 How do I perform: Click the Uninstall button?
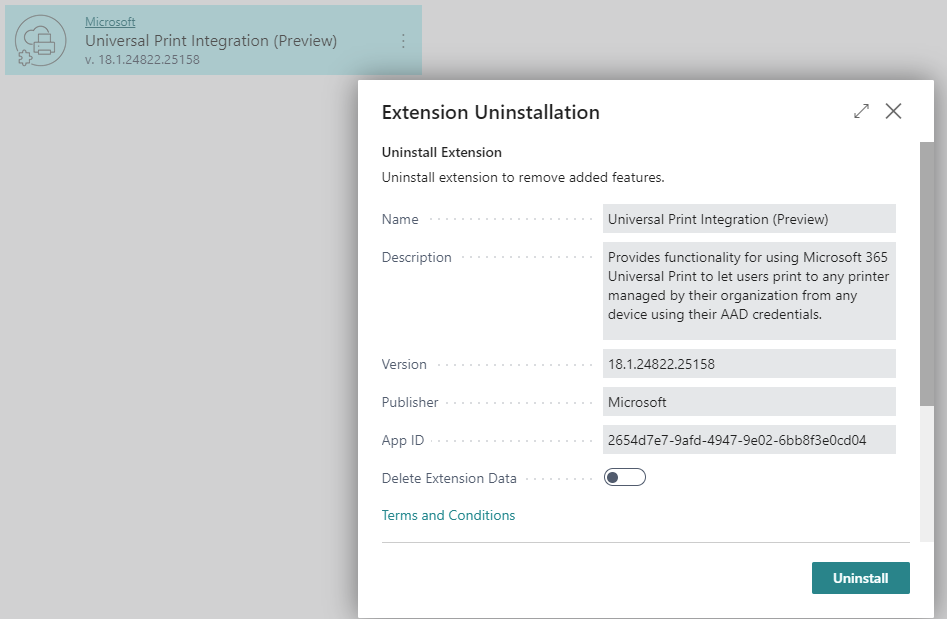[x=861, y=578]
